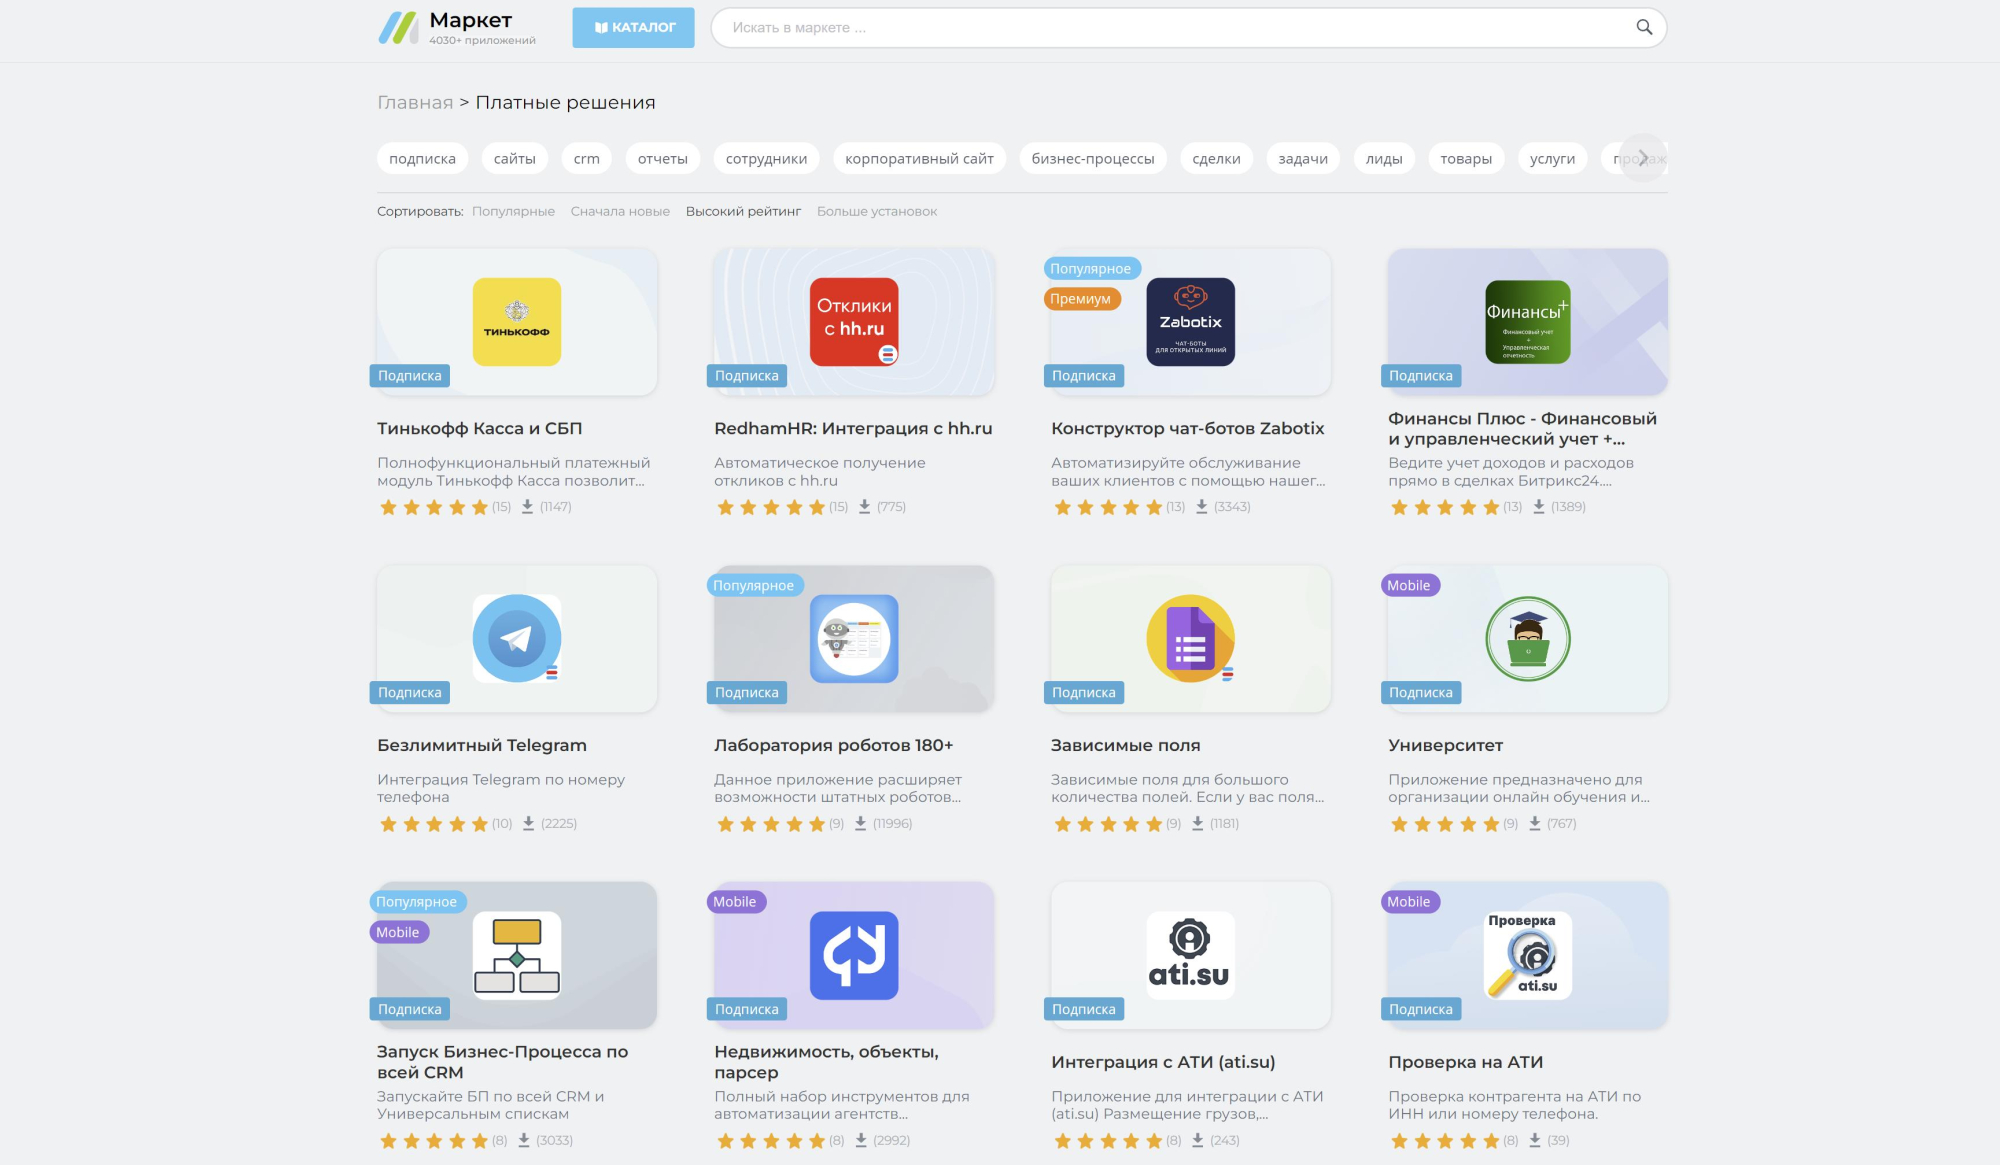Open the ati.su integration icon

coord(1191,955)
